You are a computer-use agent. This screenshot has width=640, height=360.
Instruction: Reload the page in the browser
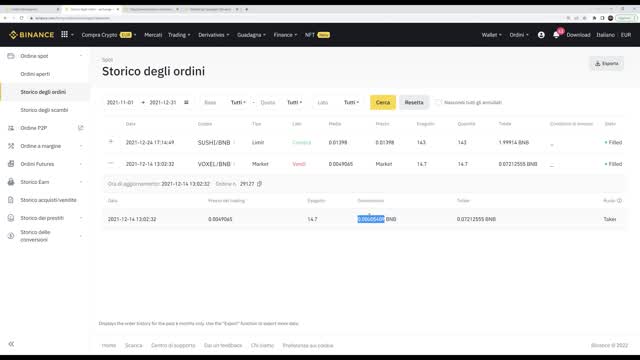[x=22, y=18]
